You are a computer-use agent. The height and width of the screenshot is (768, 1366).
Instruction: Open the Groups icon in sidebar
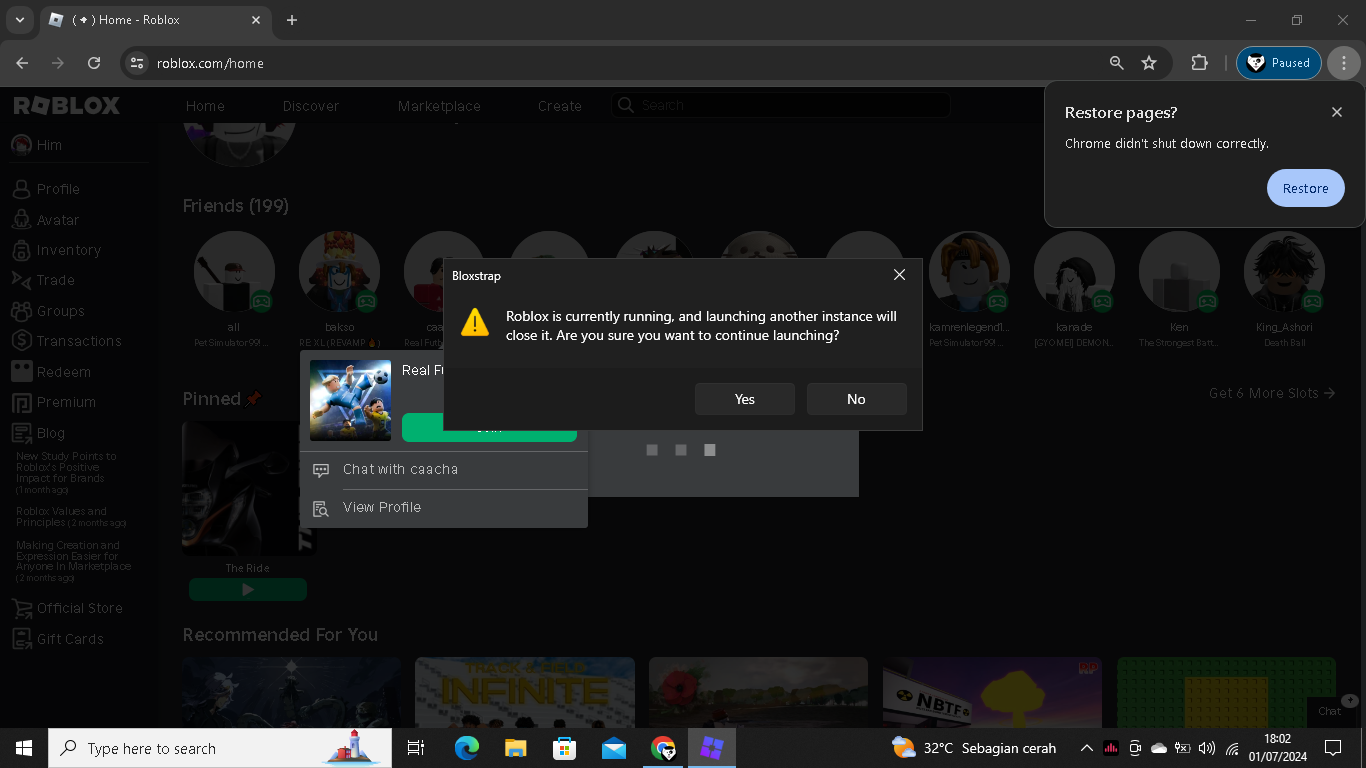tap(21, 311)
